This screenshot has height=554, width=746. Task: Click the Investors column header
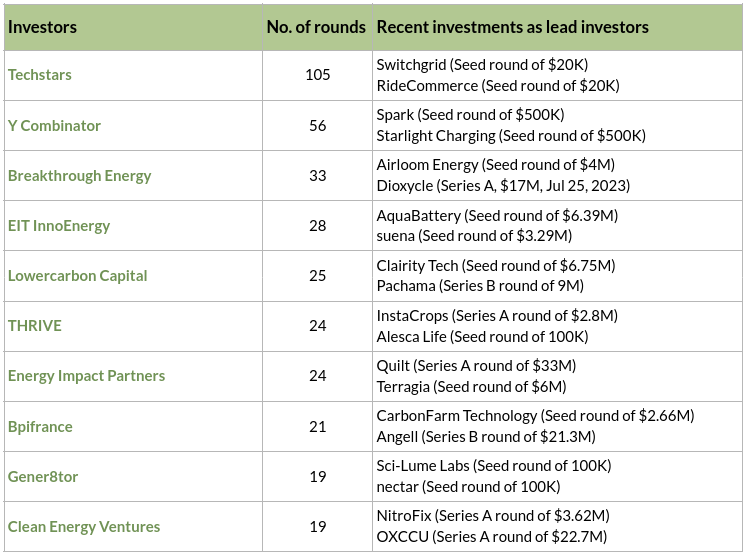pos(42,27)
